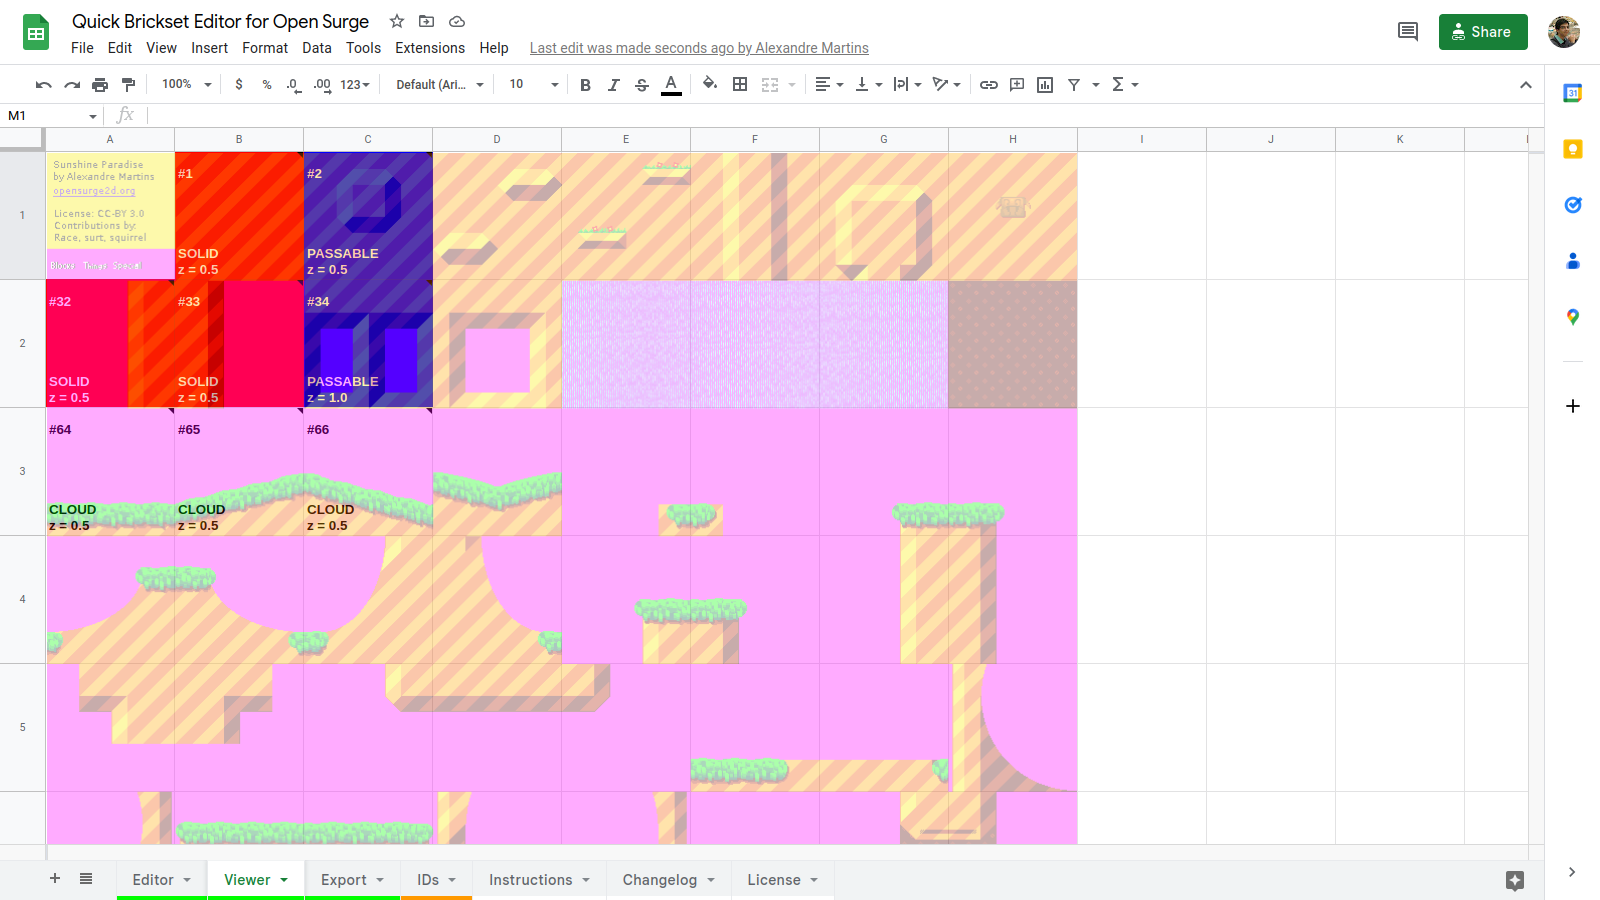The width and height of the screenshot is (1600, 900).
Task: Open the Default (Arial) font dropdown
Action: point(440,85)
